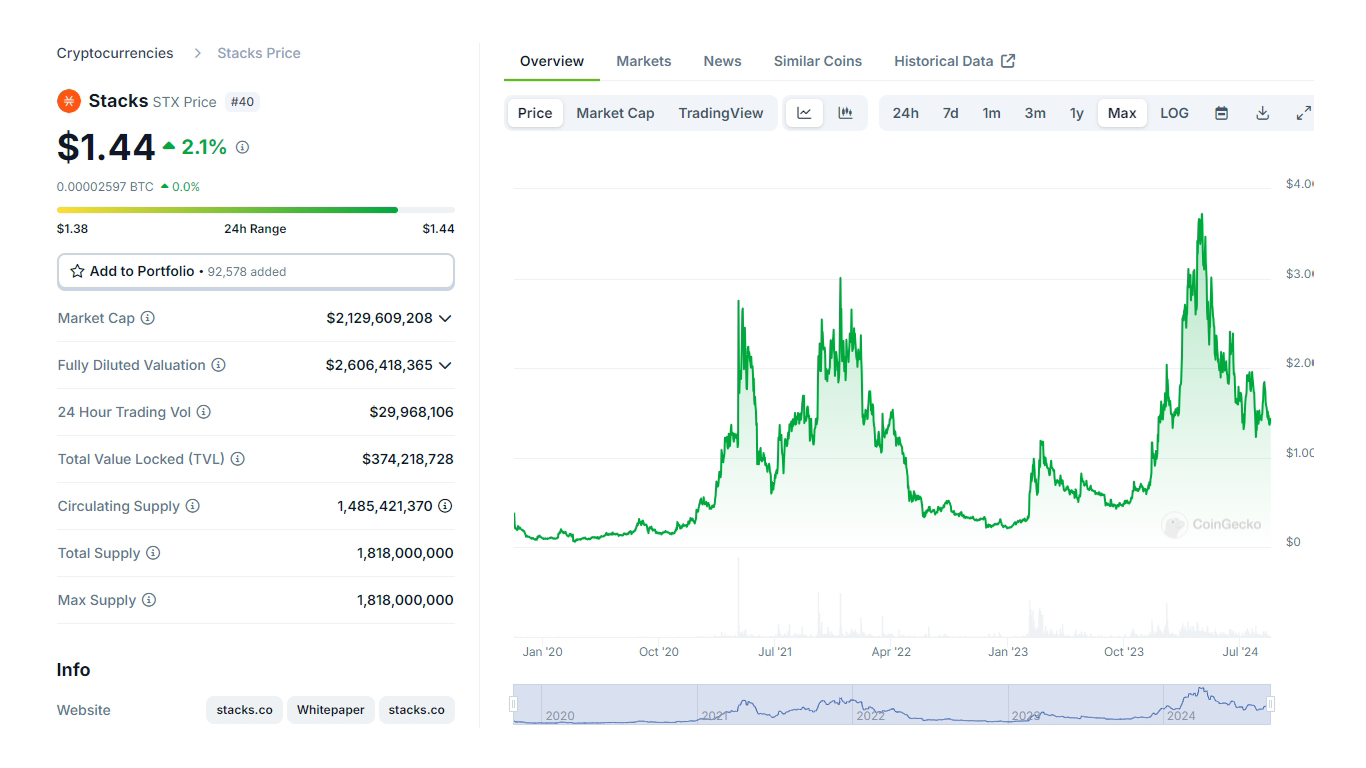Click the Stacks Price breadcrumb text
The width and height of the screenshot is (1366, 768).
259,53
